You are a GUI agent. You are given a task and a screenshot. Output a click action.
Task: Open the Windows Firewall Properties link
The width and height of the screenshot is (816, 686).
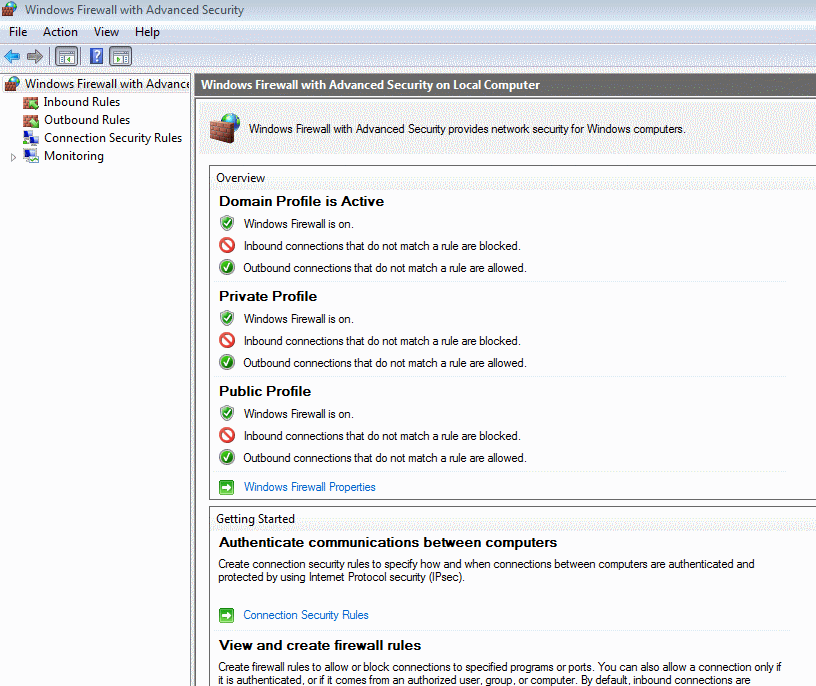click(309, 486)
